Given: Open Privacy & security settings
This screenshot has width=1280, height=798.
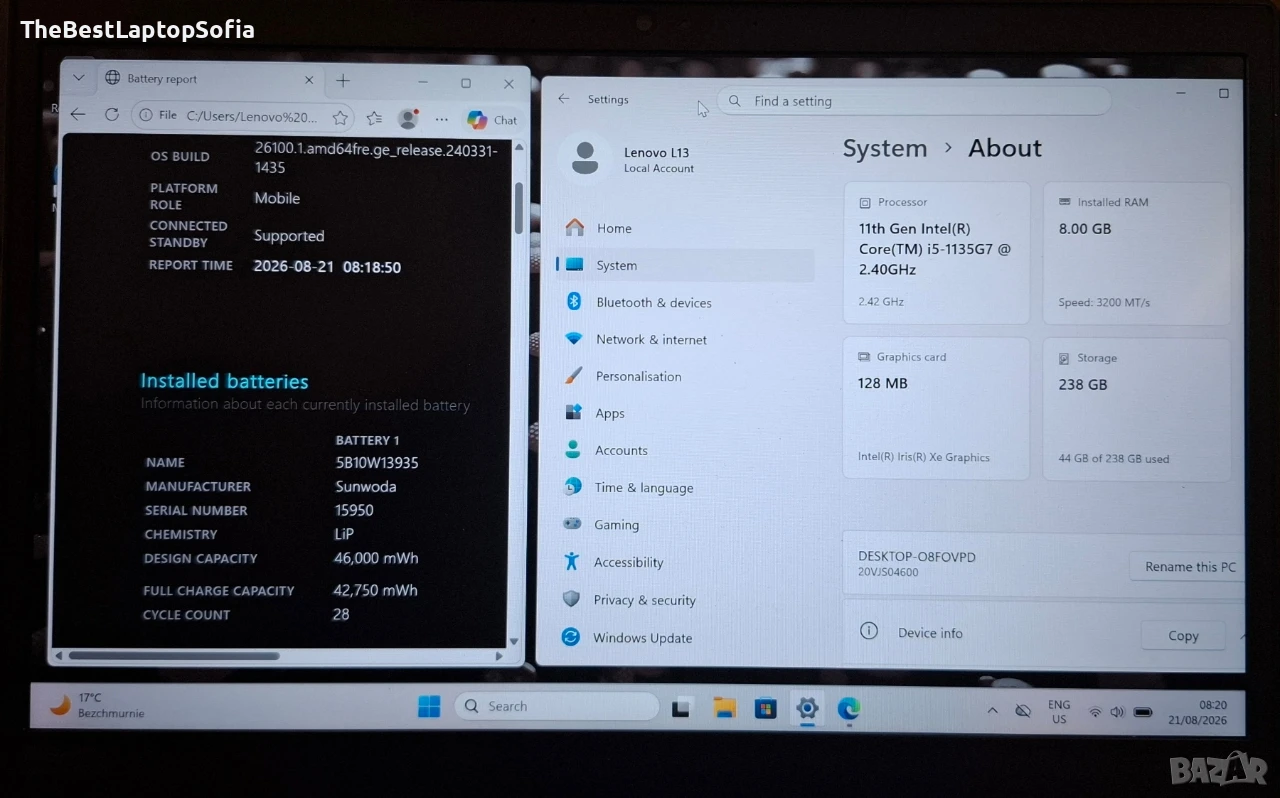Looking at the screenshot, I should tap(685, 600).
